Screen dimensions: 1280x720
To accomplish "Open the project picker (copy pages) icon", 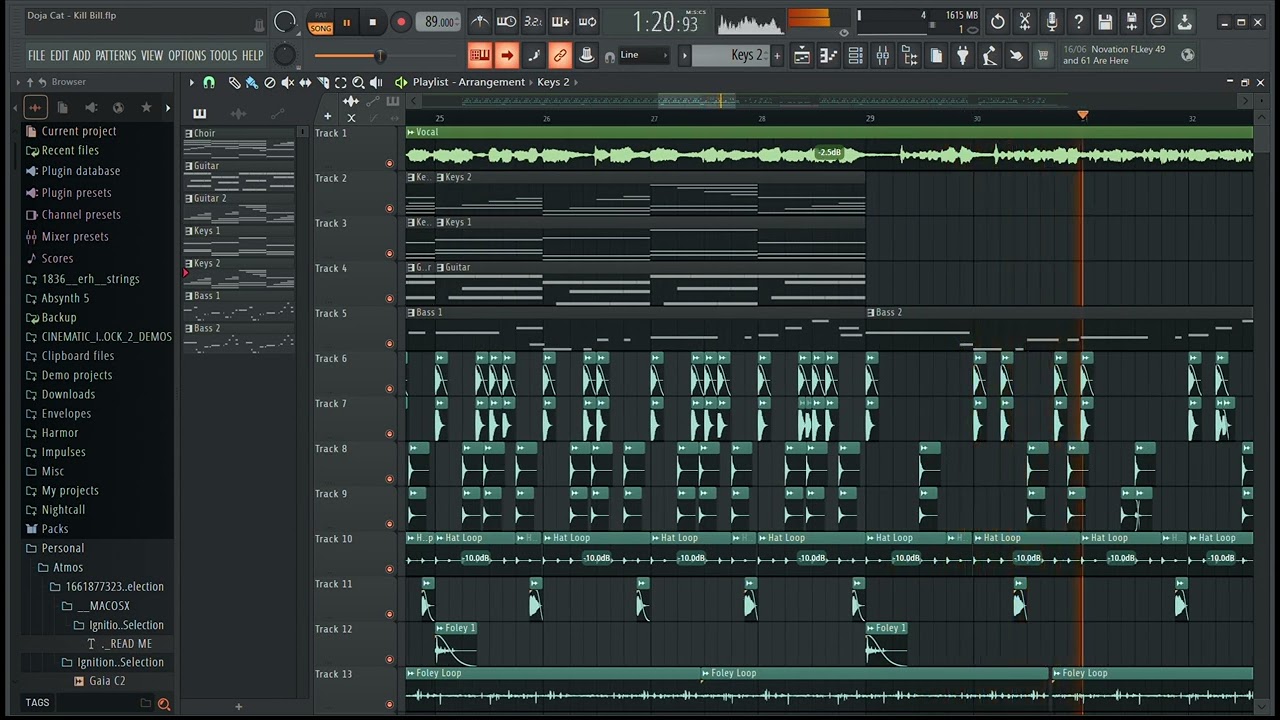I will pos(936,56).
